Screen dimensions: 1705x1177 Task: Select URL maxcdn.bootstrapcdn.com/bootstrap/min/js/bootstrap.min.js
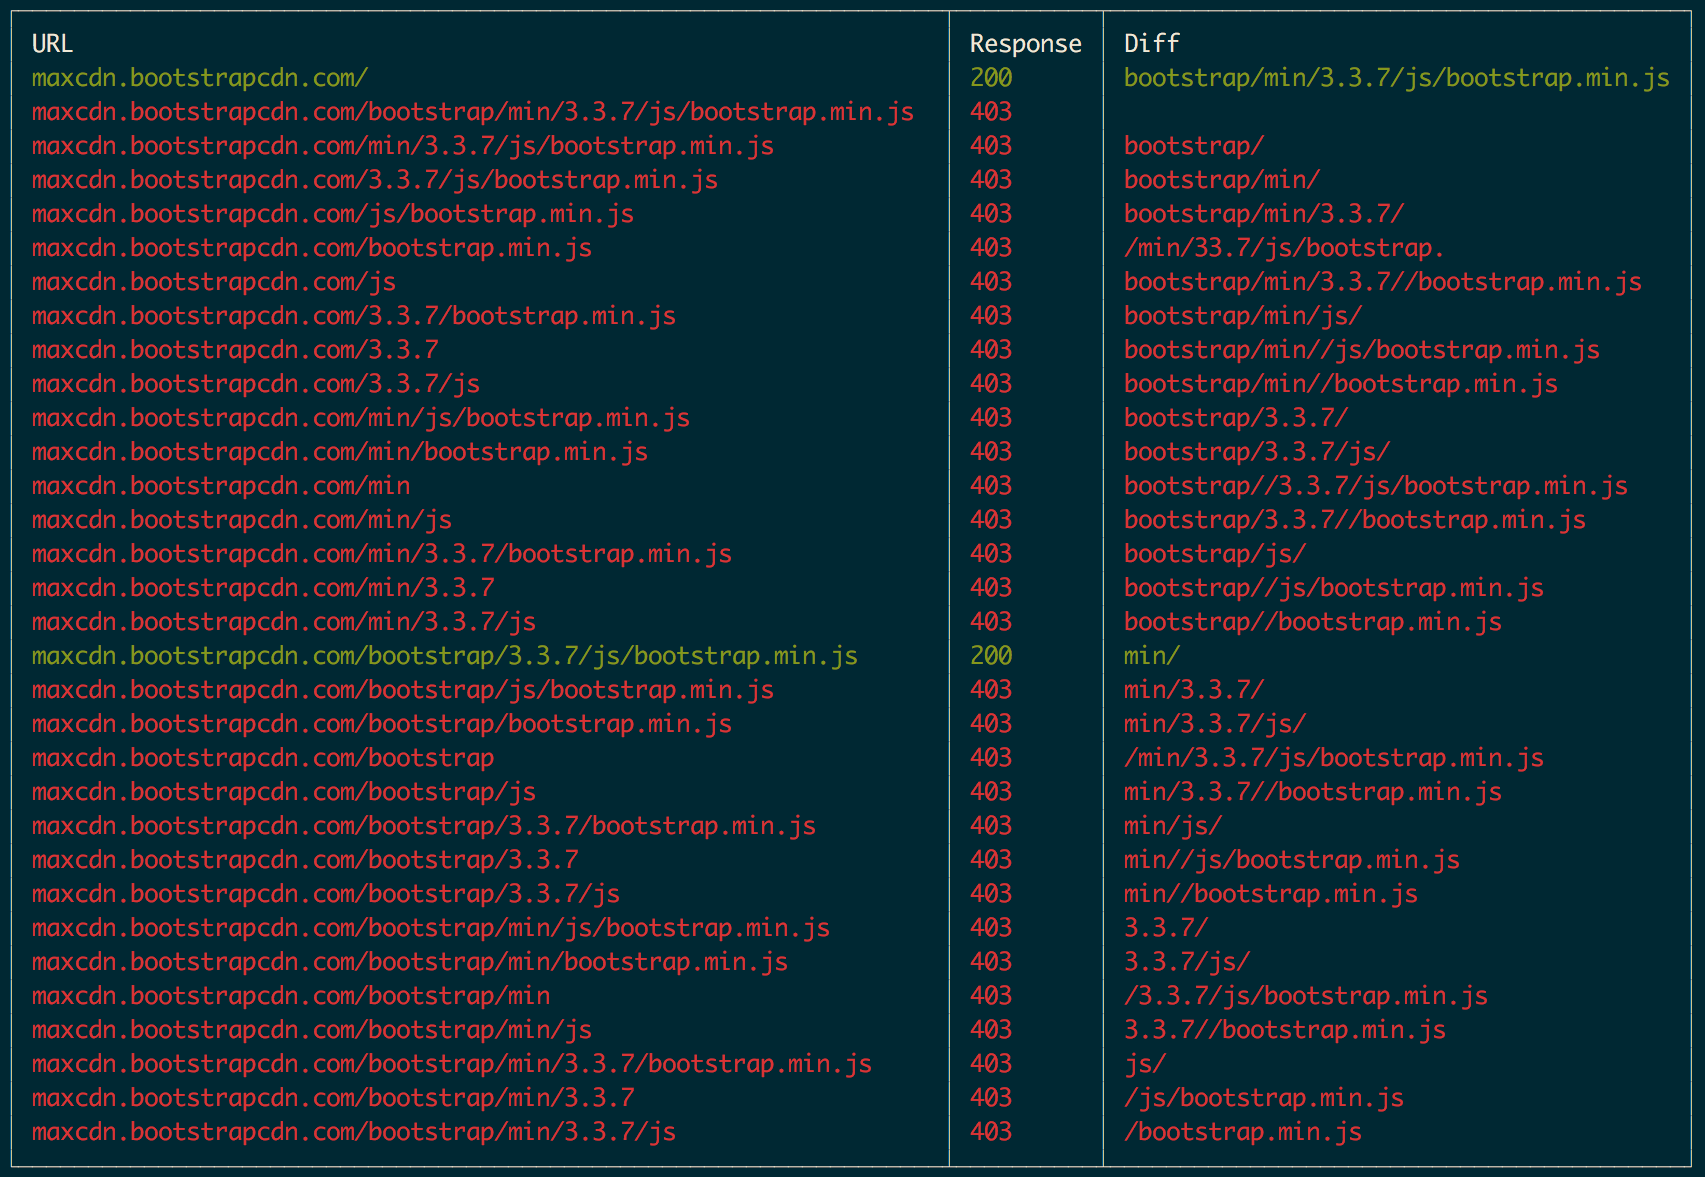click(x=431, y=928)
